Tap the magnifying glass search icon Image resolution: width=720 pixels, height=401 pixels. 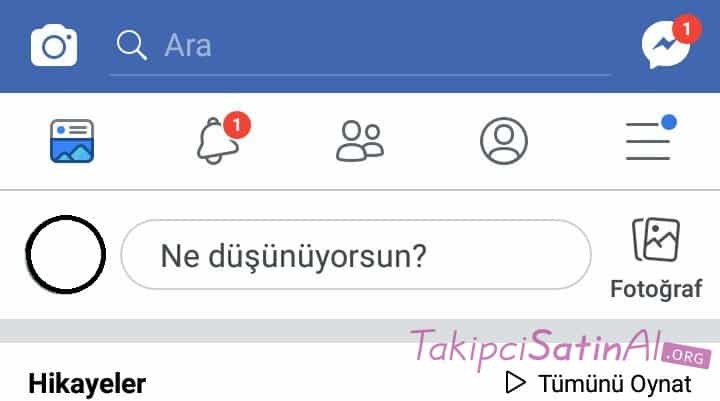click(131, 45)
